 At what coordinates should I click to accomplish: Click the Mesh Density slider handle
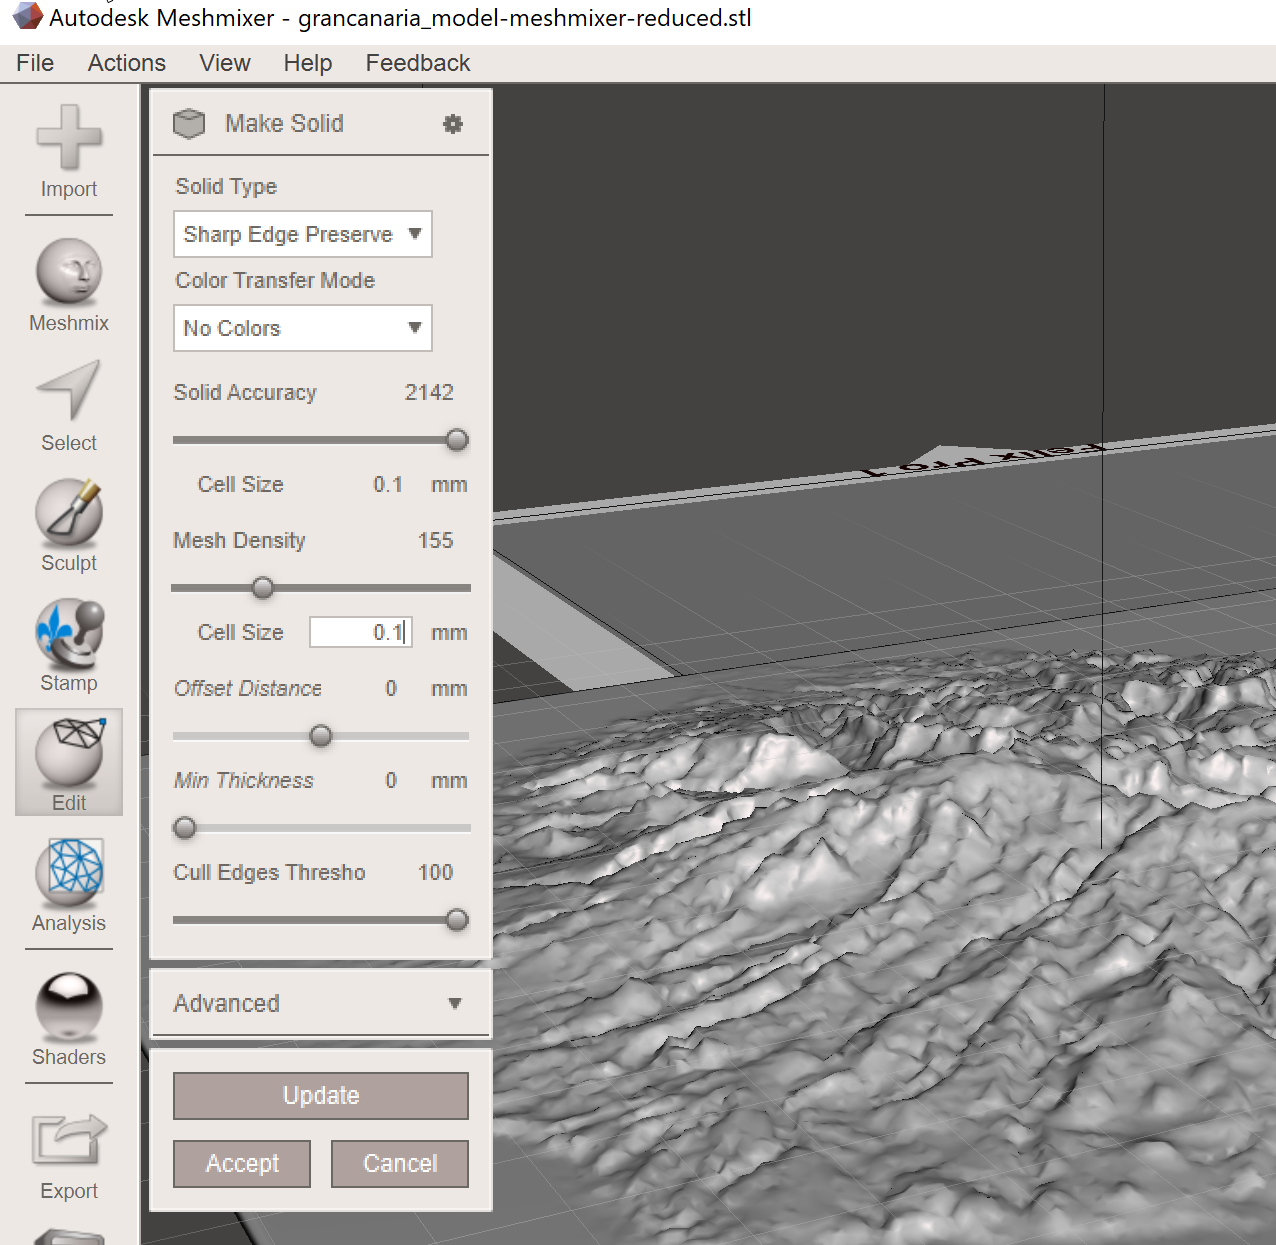click(x=263, y=588)
